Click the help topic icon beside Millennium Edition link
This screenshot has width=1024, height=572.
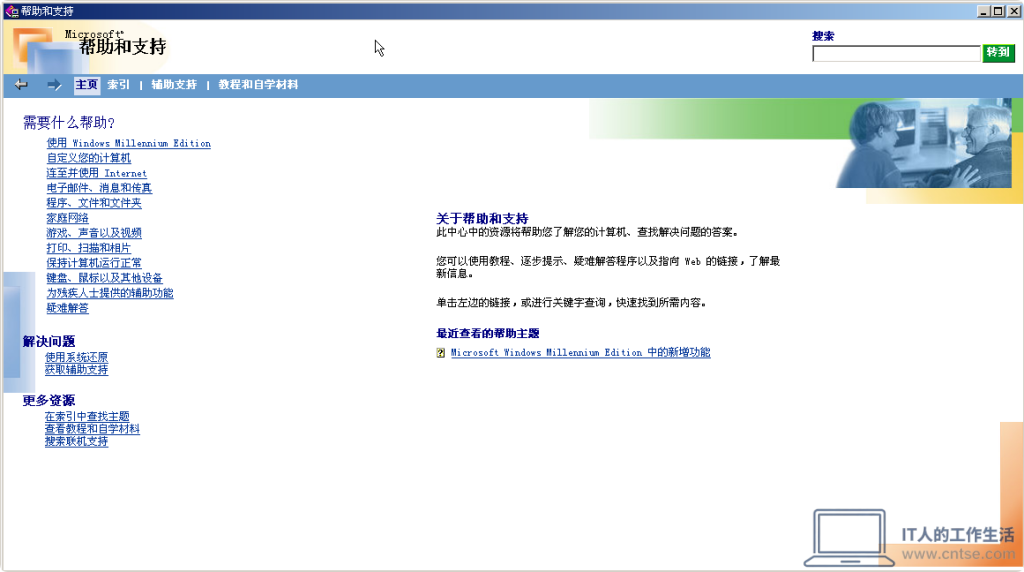point(441,353)
